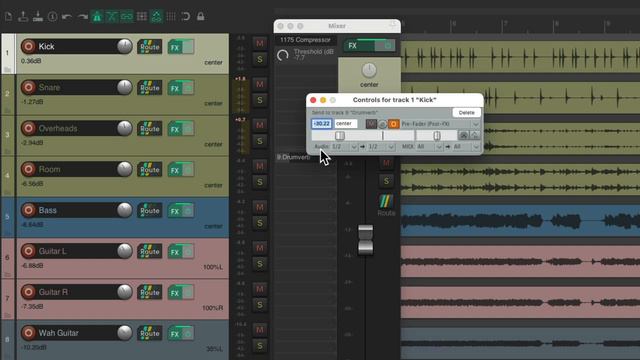Open the audio destination 1/2 dropdown
This screenshot has height=360, width=640.
coord(381,147)
